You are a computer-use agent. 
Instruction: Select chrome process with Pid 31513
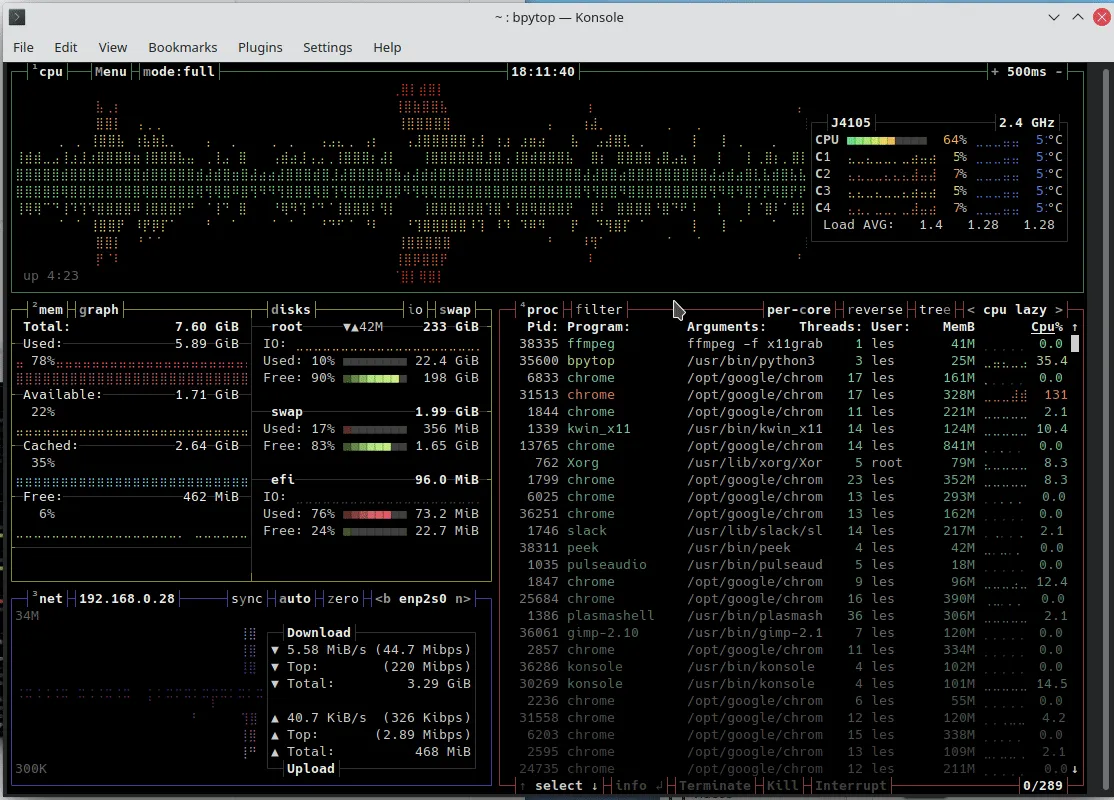(x=791, y=394)
